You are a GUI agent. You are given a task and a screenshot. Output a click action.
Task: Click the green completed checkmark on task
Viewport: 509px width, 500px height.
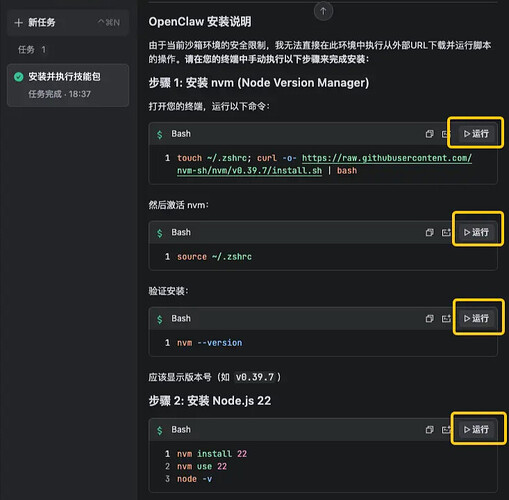[x=19, y=77]
